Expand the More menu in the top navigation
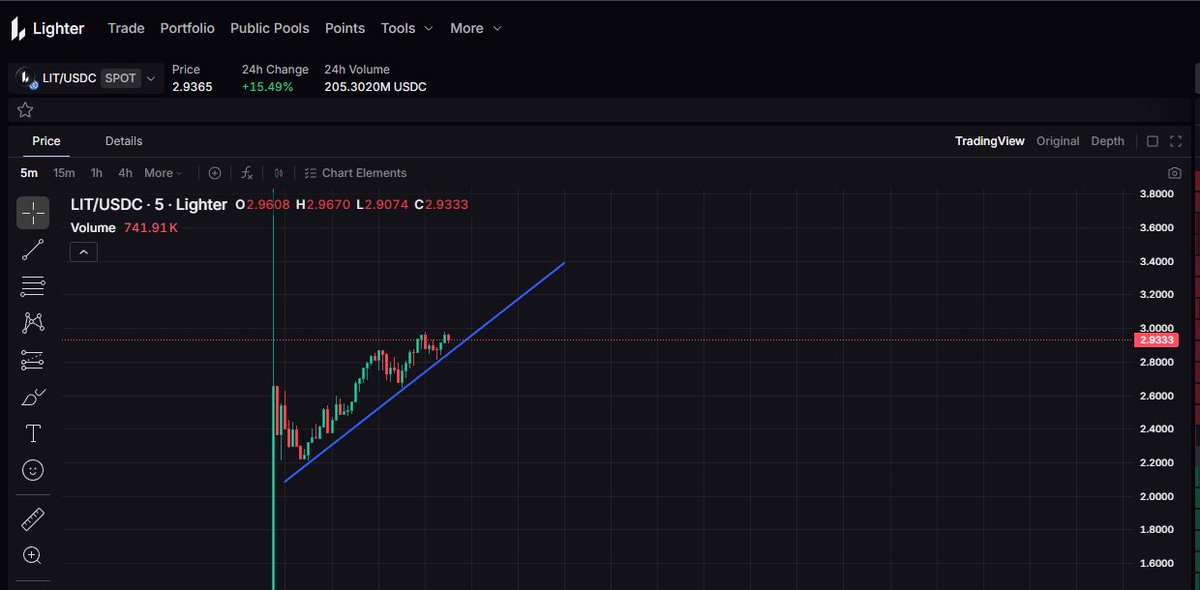This screenshot has width=1200, height=590. (475, 28)
